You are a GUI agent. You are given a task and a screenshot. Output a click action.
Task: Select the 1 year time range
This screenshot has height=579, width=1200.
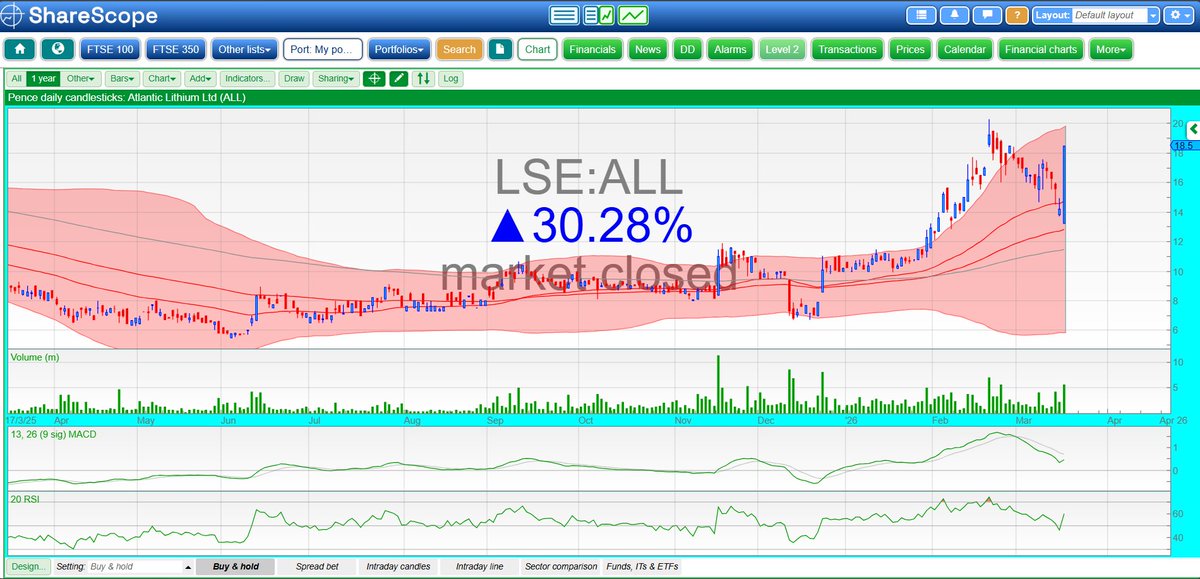43,78
